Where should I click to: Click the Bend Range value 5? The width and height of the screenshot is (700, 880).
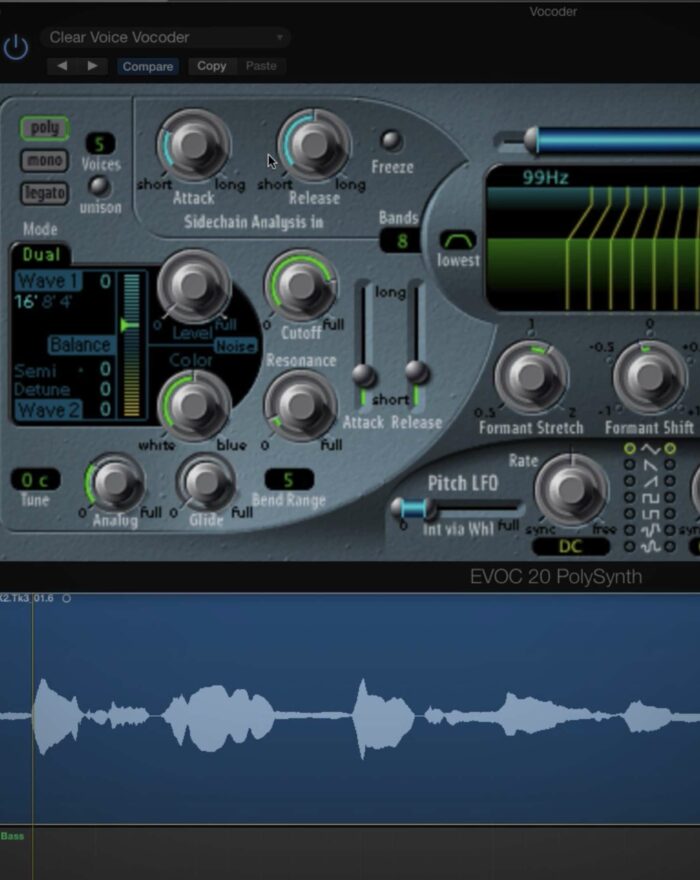click(289, 480)
